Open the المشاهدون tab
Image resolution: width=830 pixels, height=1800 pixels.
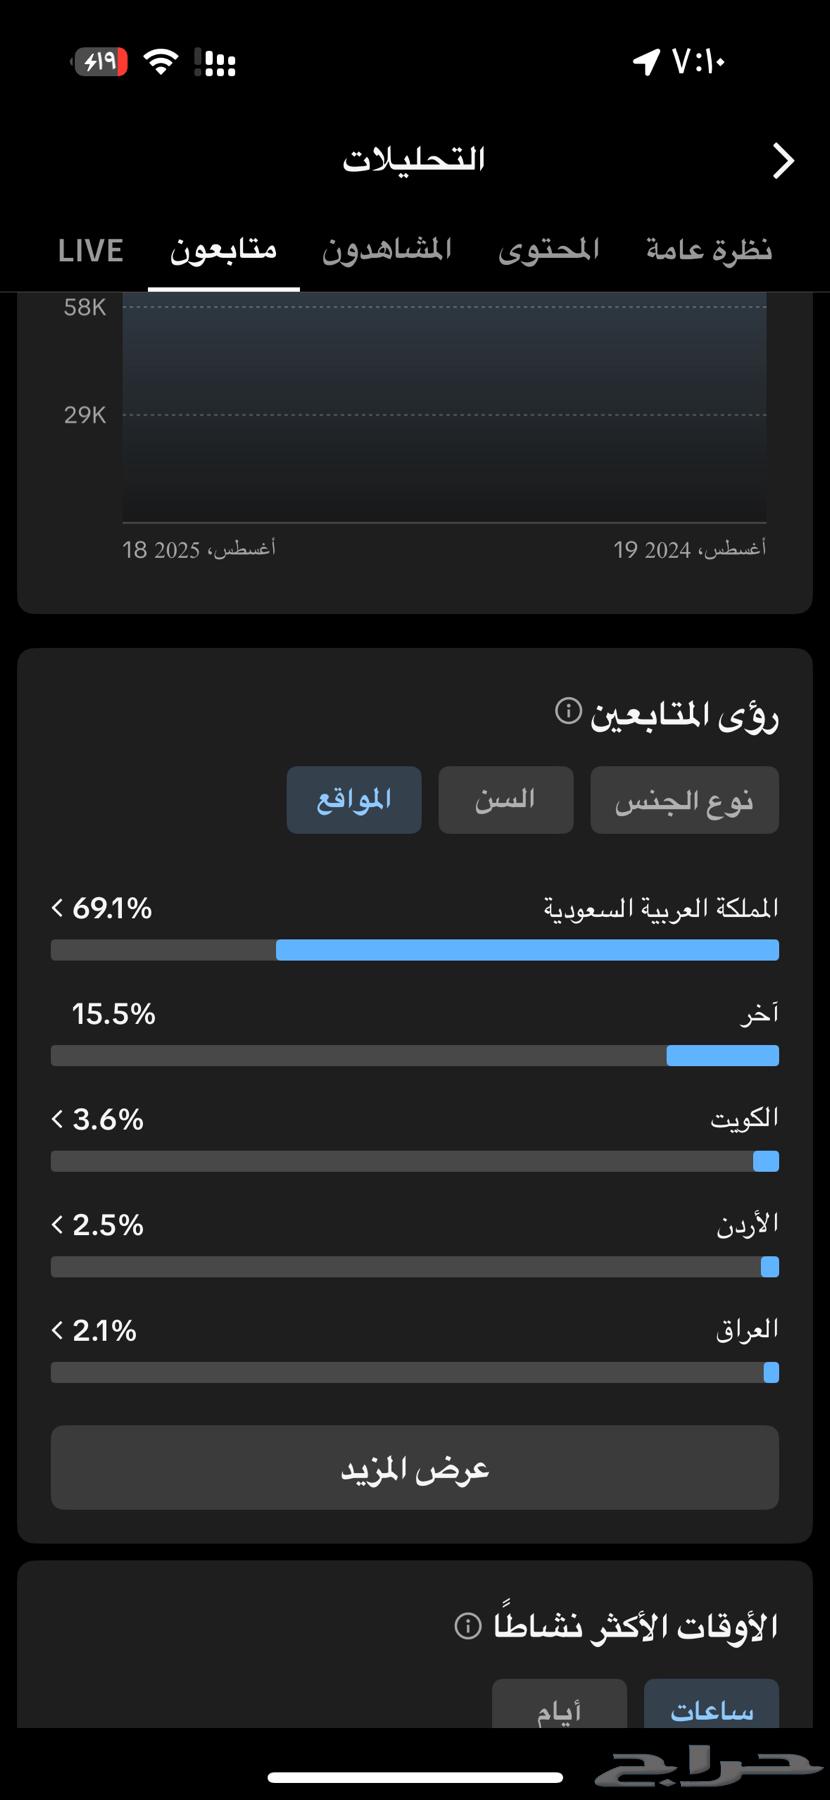click(386, 250)
